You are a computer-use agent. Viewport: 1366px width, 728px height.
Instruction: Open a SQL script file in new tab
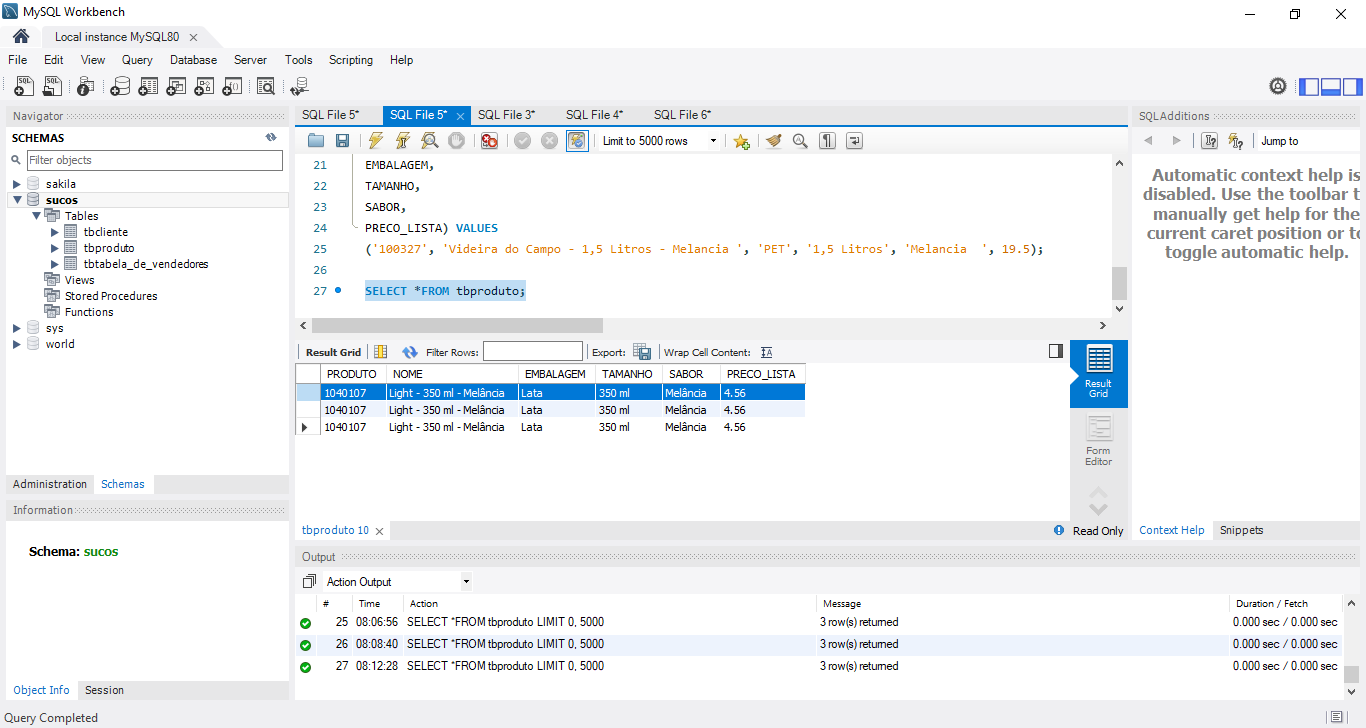pos(52,87)
